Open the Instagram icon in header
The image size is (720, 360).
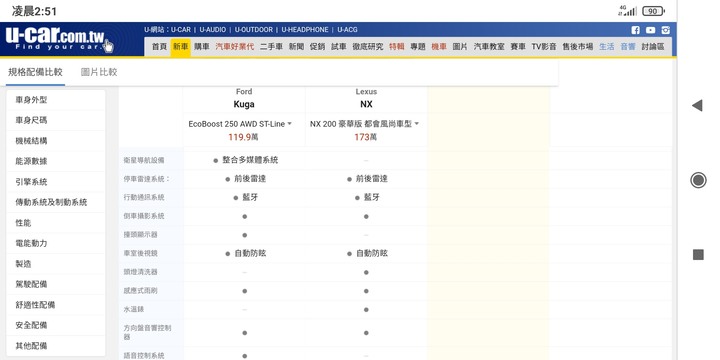pos(665,30)
